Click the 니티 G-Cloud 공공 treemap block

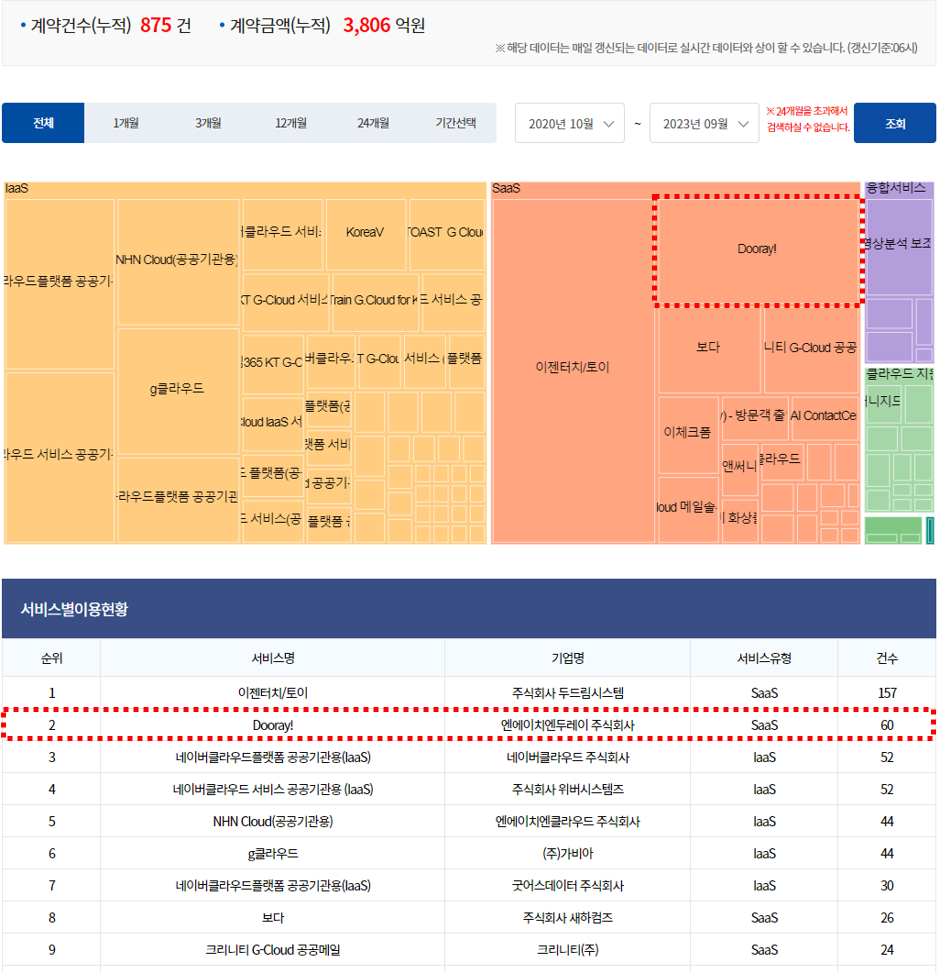811,349
